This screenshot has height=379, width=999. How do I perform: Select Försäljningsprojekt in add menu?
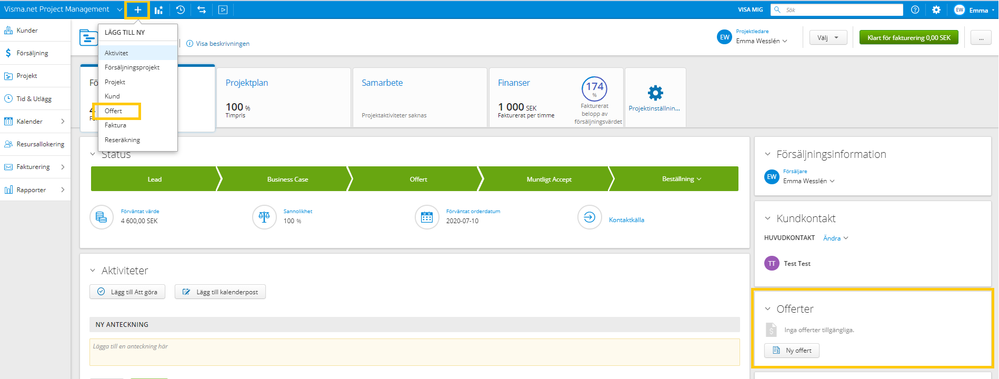coord(138,67)
